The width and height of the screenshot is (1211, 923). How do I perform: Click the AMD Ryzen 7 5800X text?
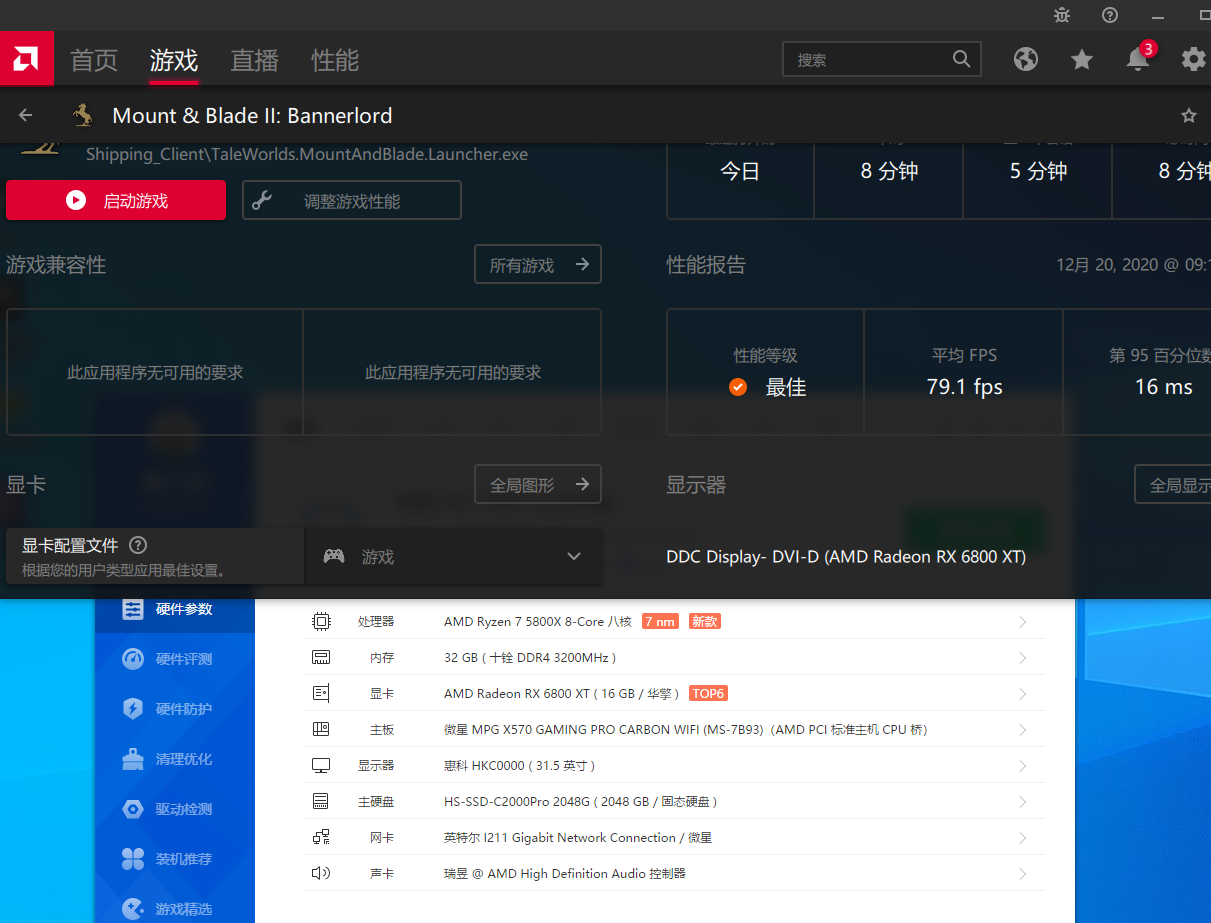(x=538, y=622)
